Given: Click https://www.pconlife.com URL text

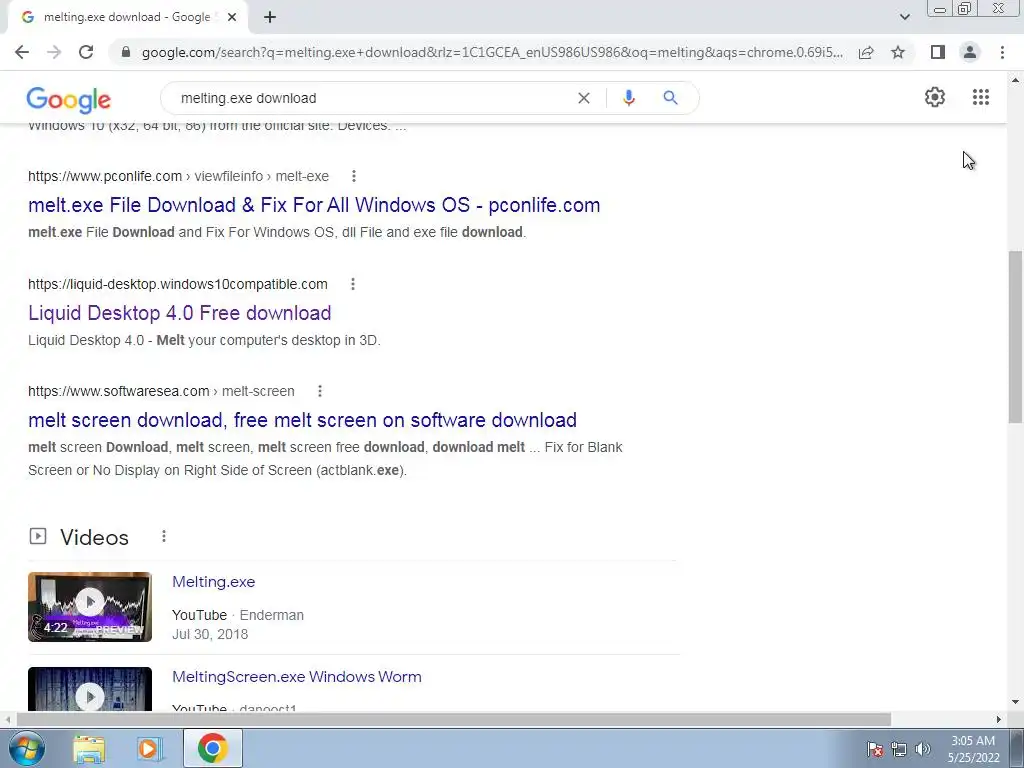Looking at the screenshot, I should click(x=104, y=176).
